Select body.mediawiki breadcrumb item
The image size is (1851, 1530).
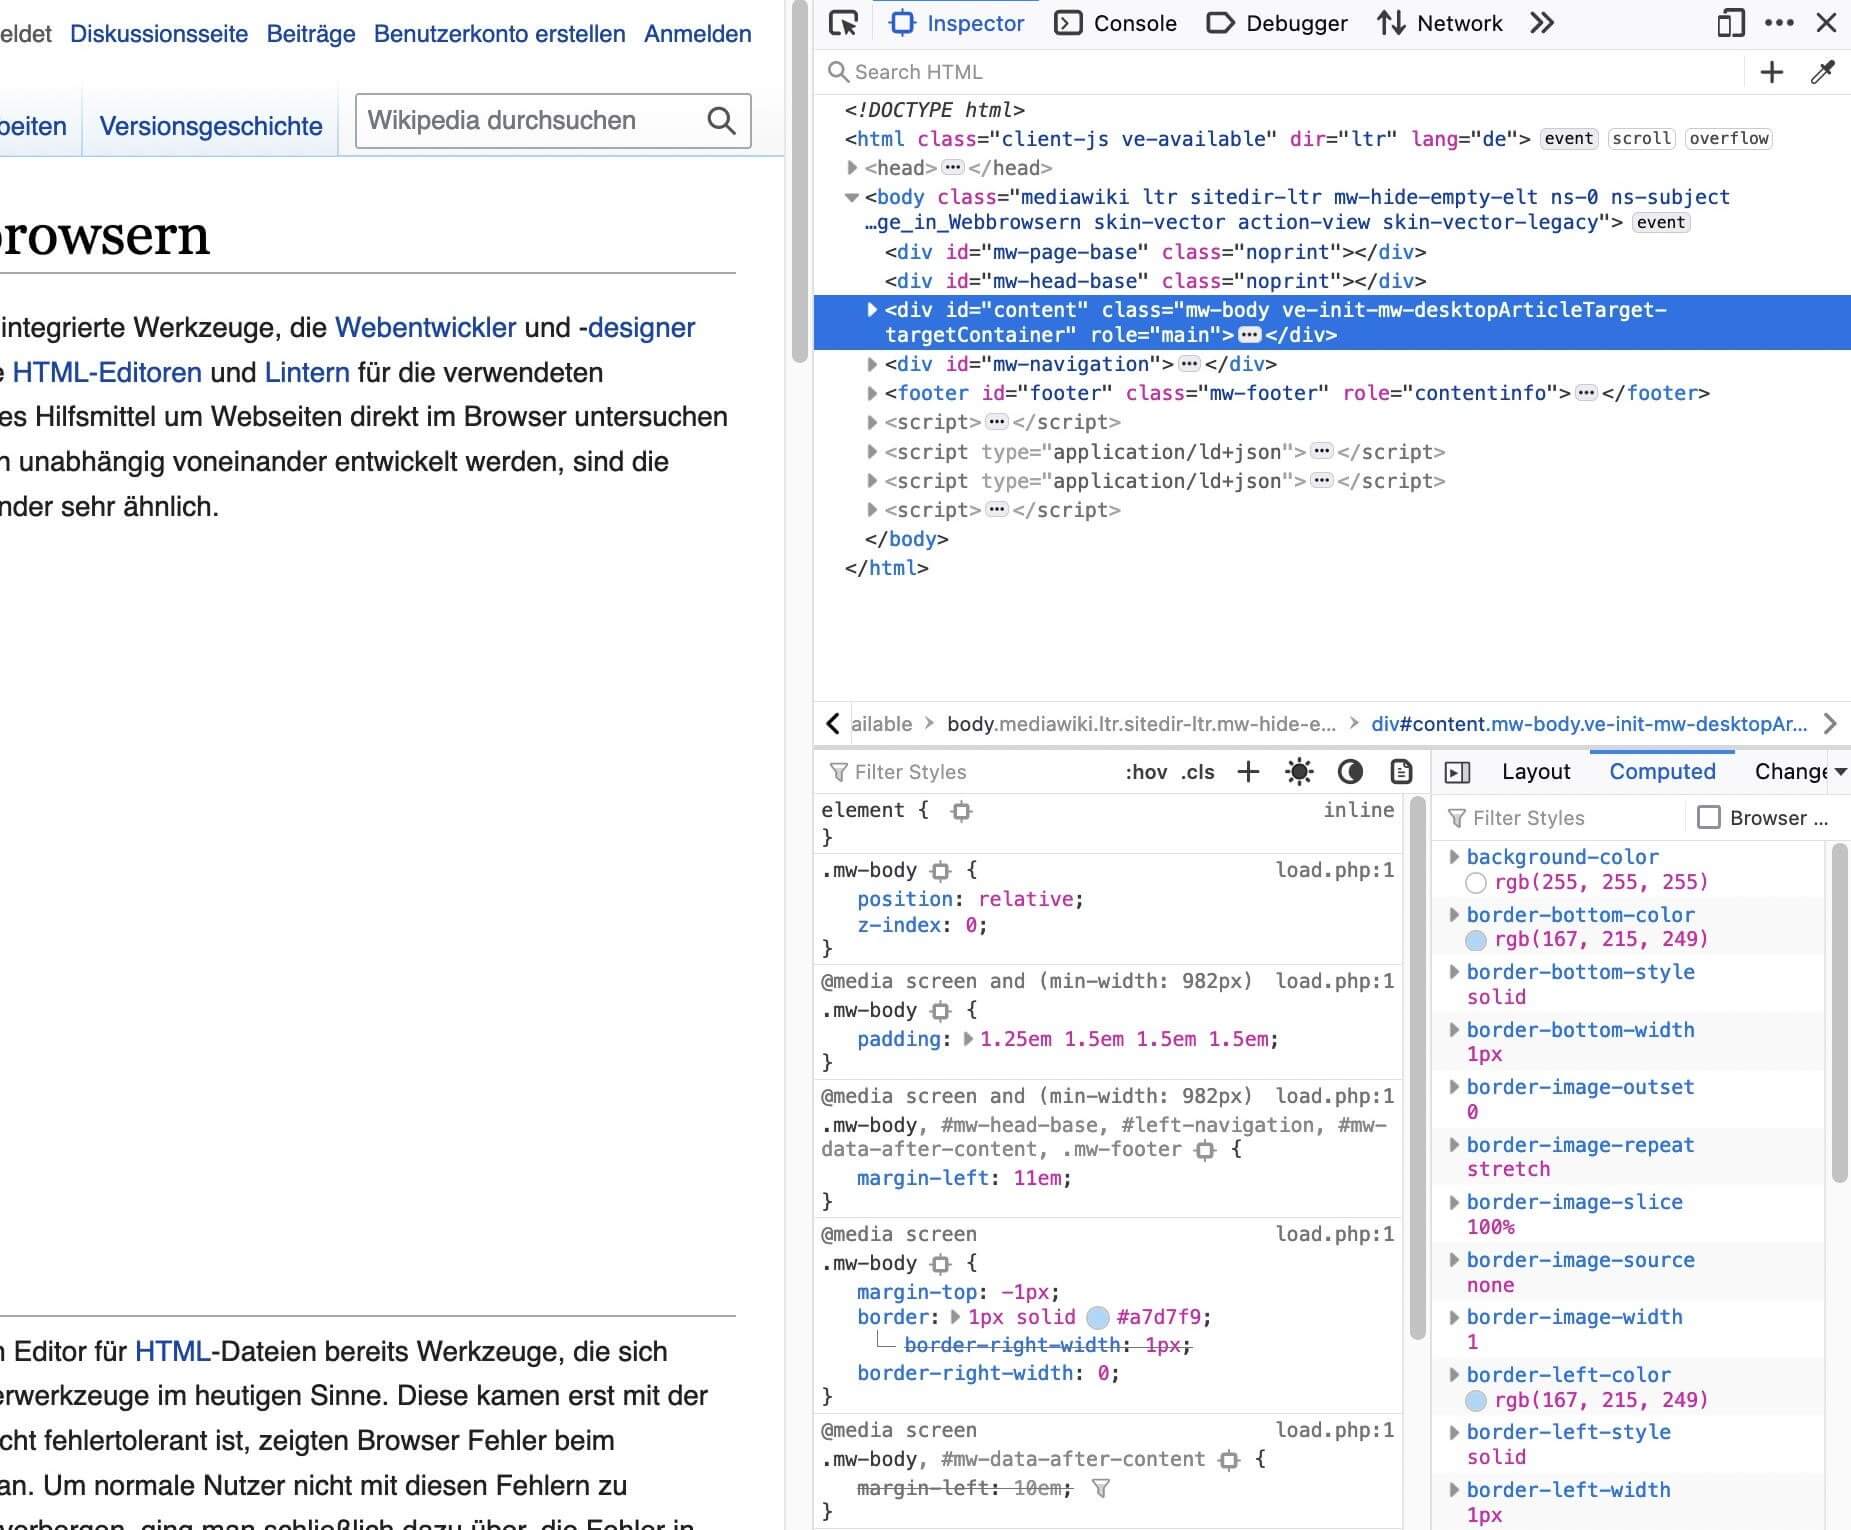click(1141, 724)
